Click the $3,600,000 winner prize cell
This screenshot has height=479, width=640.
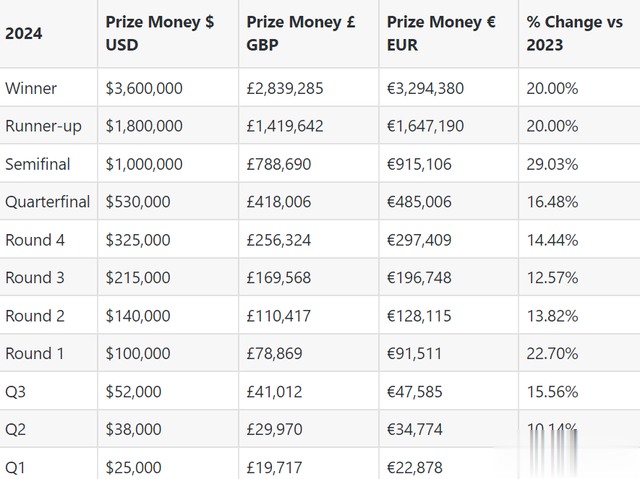(x=144, y=88)
